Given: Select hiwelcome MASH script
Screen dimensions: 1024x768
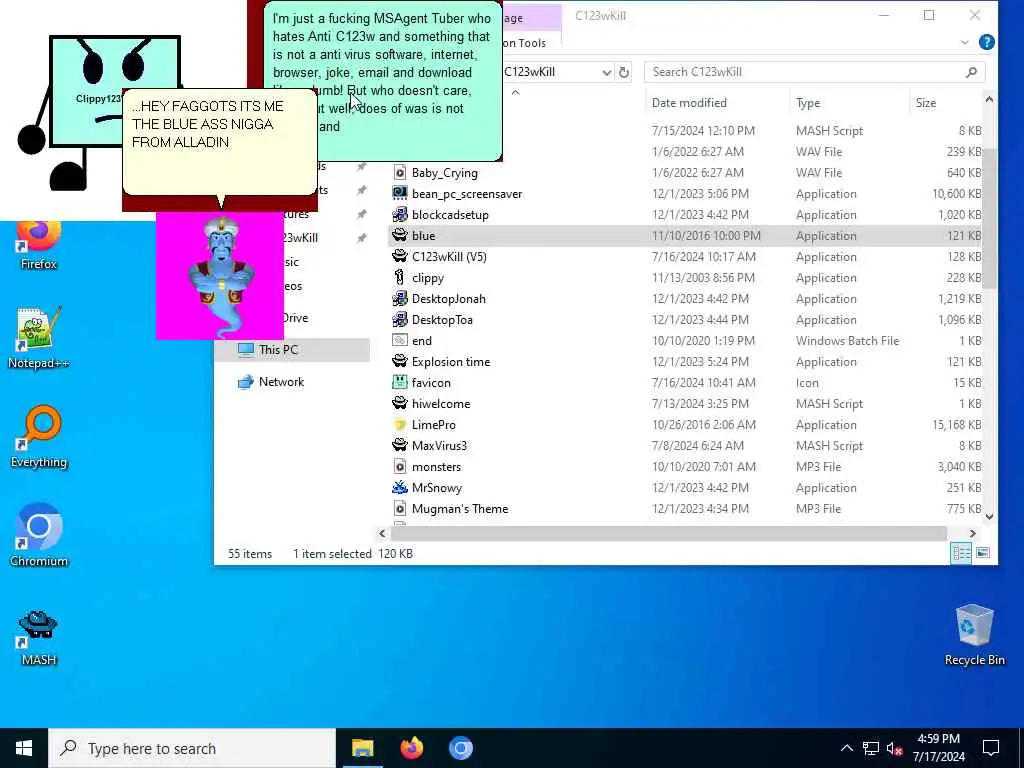Looking at the screenshot, I should (x=441, y=404).
